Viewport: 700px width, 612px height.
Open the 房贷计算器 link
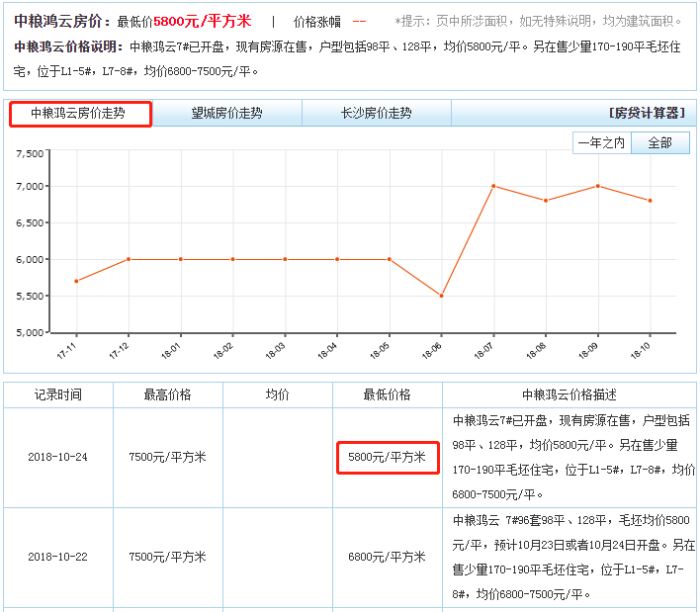pos(646,113)
